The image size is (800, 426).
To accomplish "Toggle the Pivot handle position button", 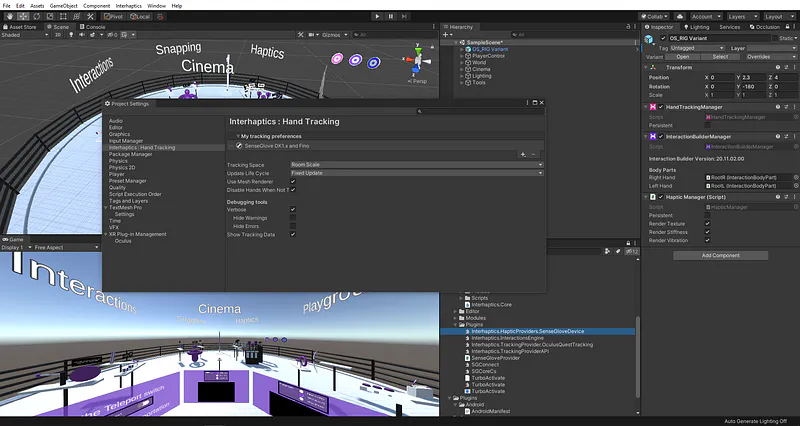I will (114, 16).
